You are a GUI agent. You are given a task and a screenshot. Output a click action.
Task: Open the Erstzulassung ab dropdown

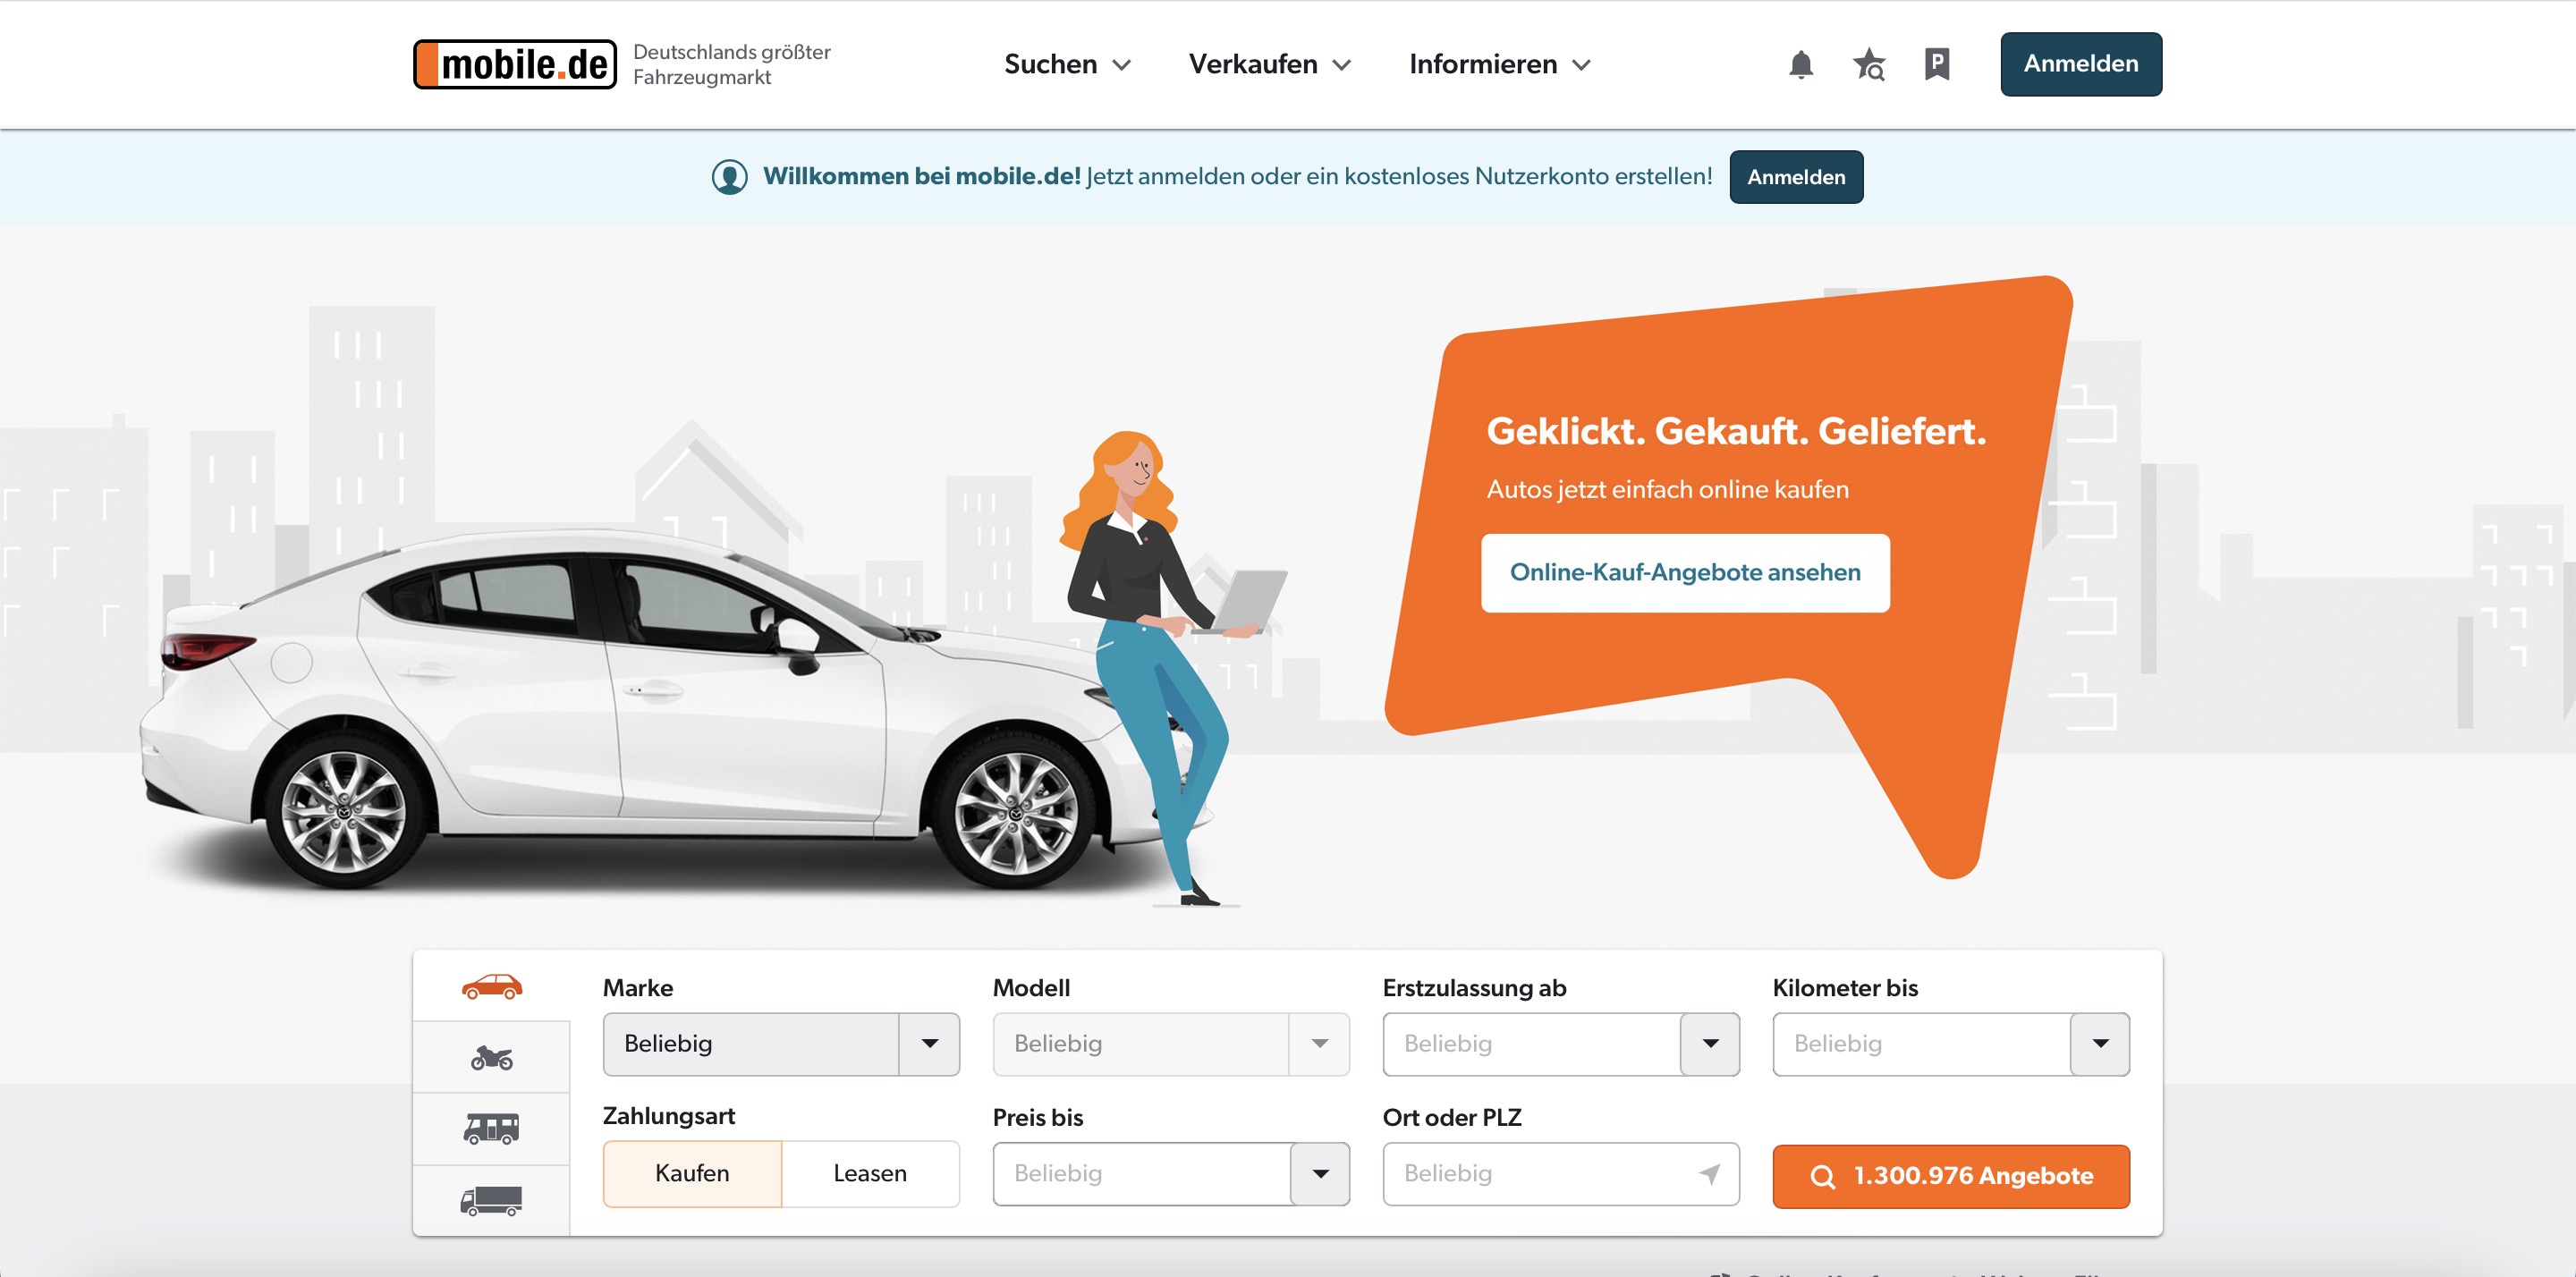pyautogui.click(x=1561, y=1044)
